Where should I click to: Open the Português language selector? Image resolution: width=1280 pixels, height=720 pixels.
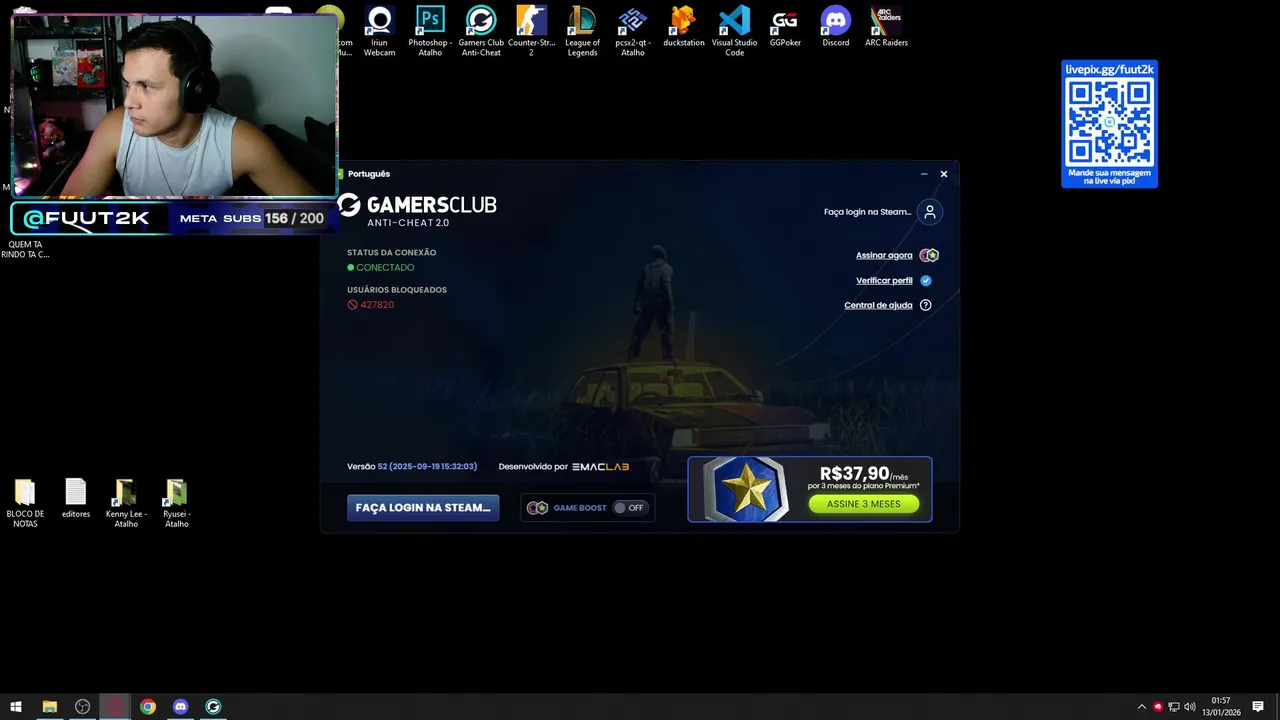[x=369, y=174]
